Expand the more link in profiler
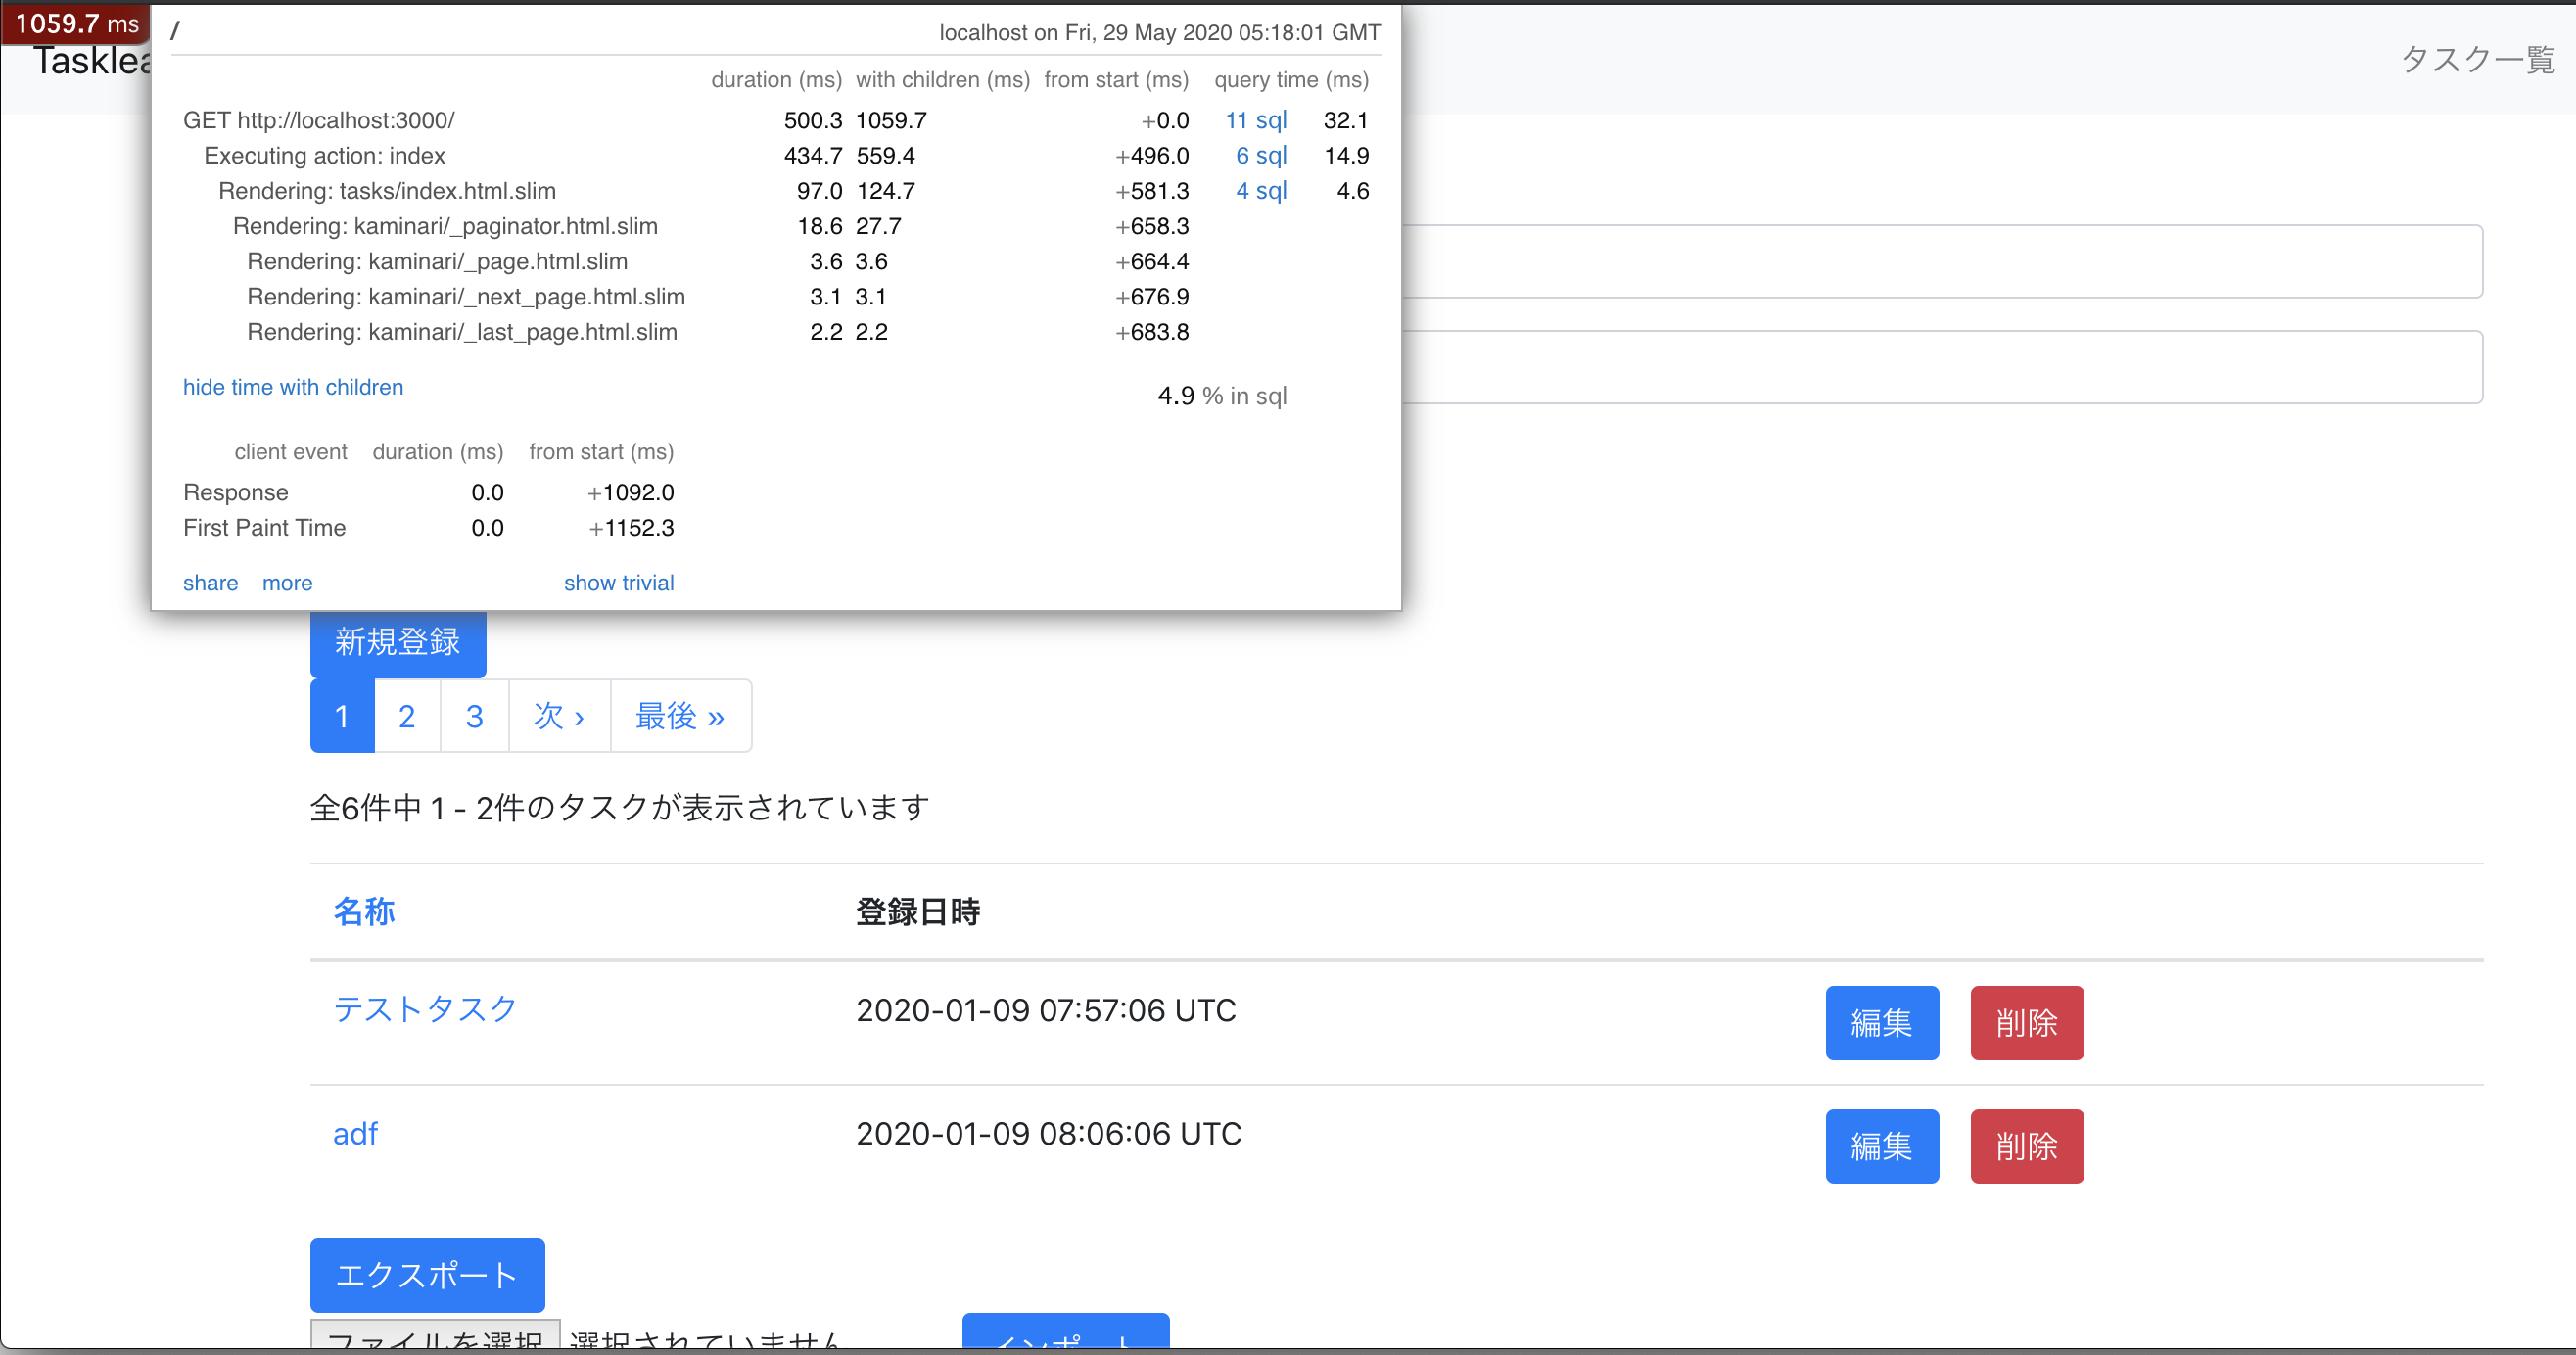The image size is (2576, 1355). [287, 583]
